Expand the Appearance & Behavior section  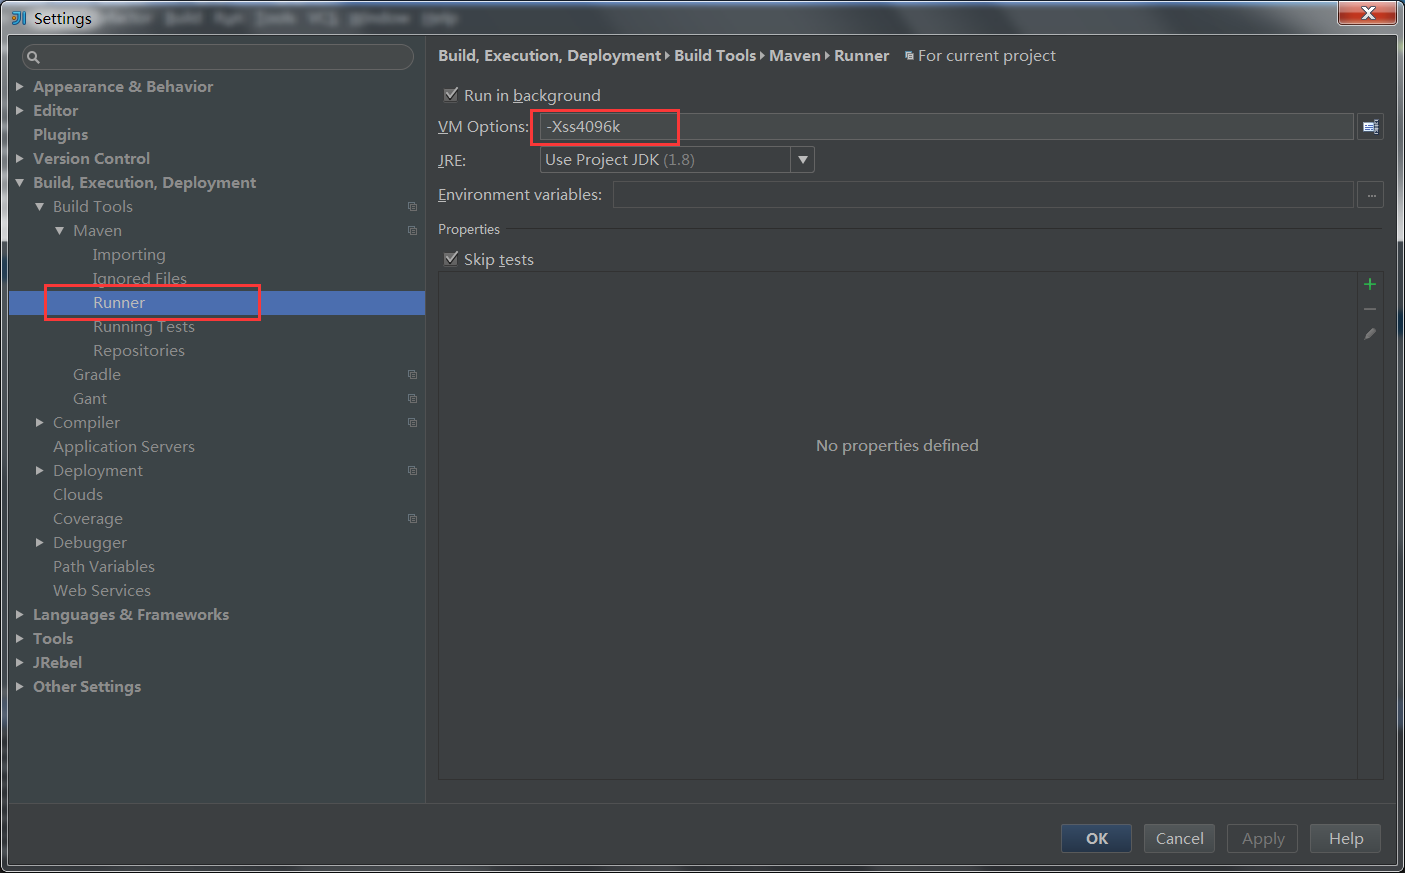[18, 86]
